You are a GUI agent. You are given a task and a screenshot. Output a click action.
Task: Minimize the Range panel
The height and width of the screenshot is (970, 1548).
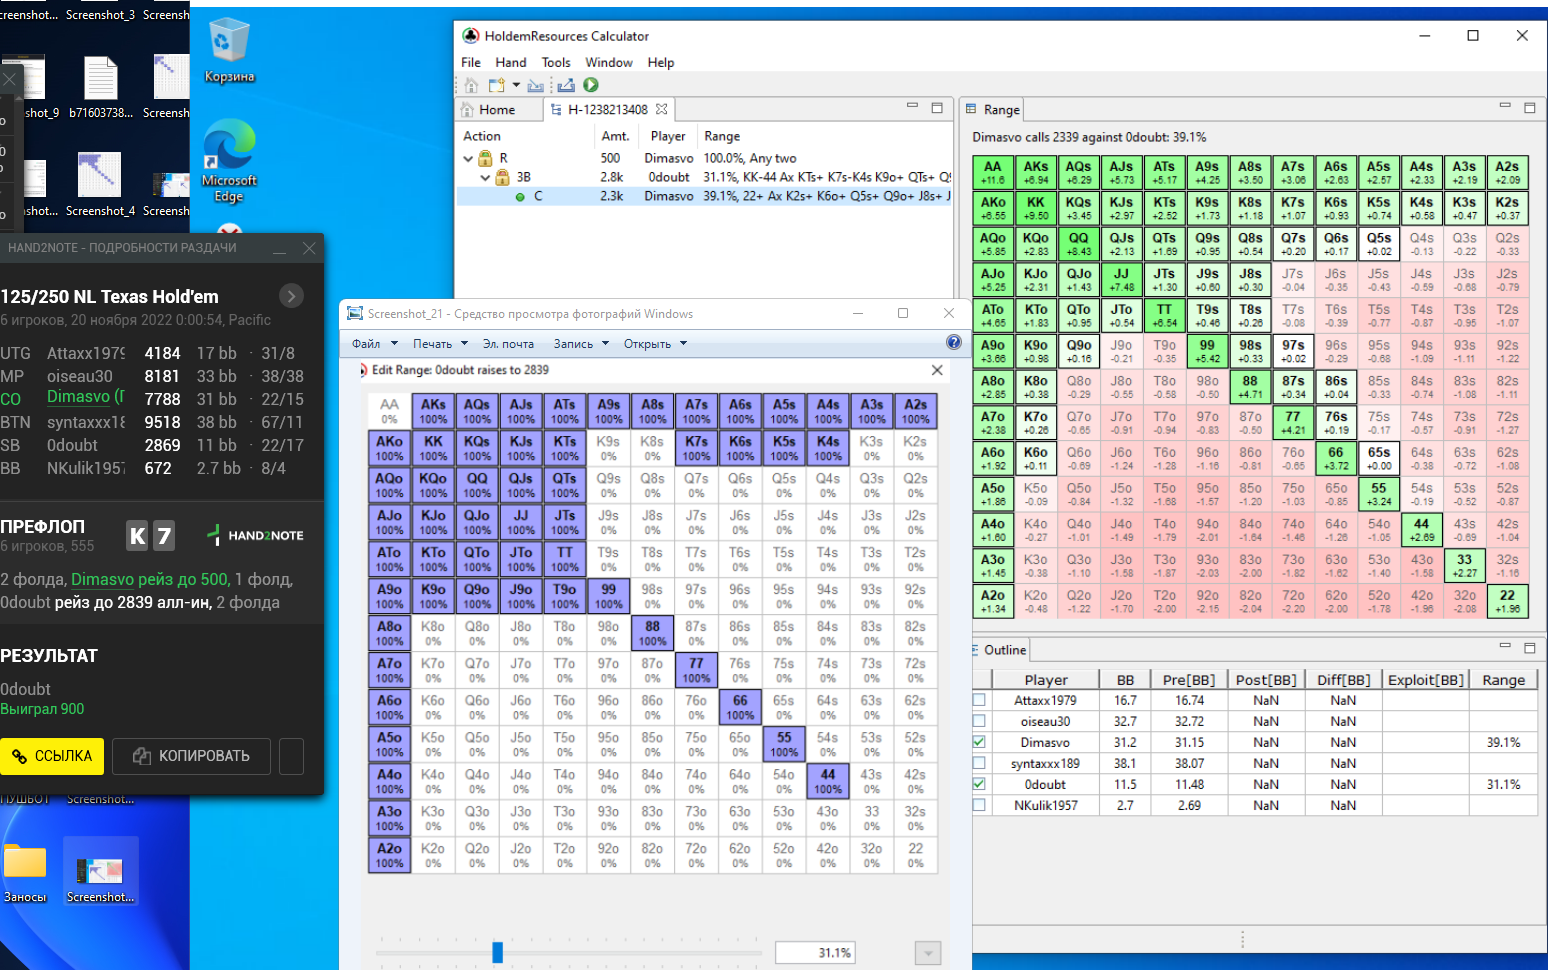pyautogui.click(x=1505, y=106)
